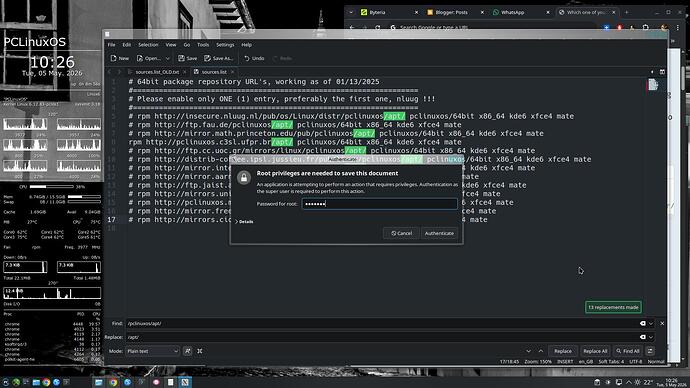This screenshot has height=388, width=690.
Task: Click the Replace All button
Action: click(x=595, y=351)
